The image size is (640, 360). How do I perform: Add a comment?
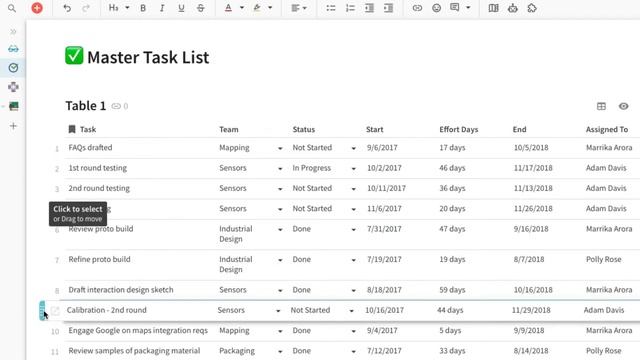pos(455,8)
